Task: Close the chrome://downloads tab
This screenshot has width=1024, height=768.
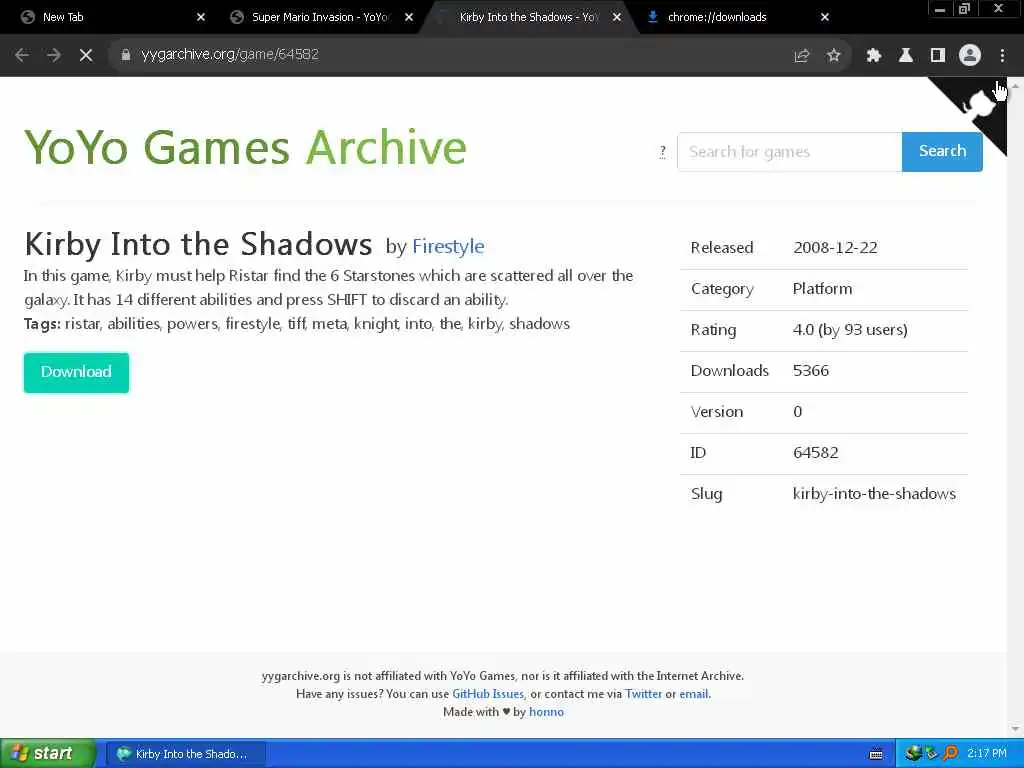Action: [825, 17]
